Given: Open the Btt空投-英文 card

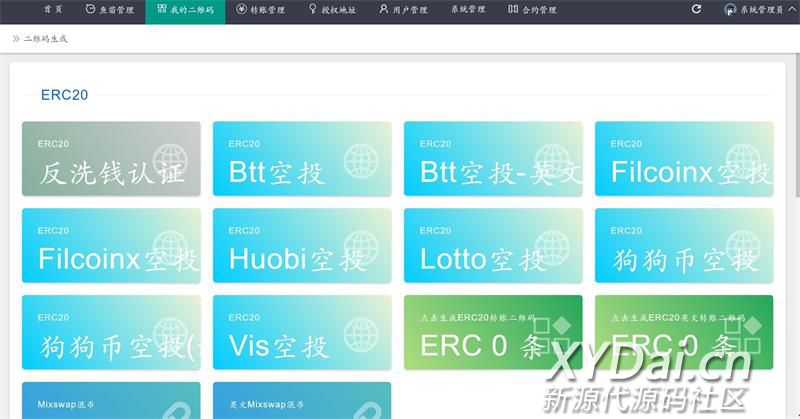Looking at the screenshot, I should pyautogui.click(x=493, y=159).
